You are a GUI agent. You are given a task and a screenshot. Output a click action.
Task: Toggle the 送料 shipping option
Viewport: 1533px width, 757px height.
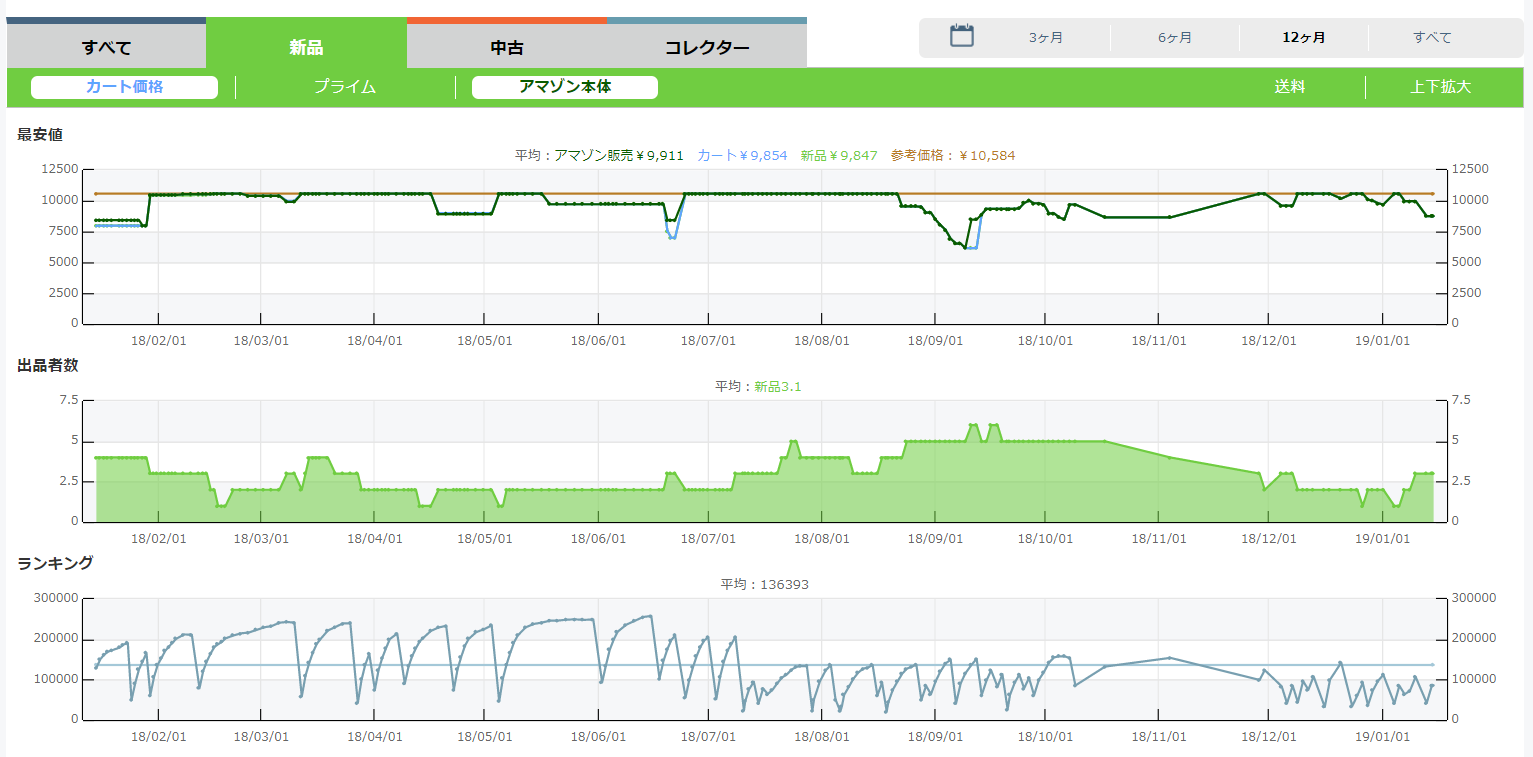click(x=1290, y=87)
